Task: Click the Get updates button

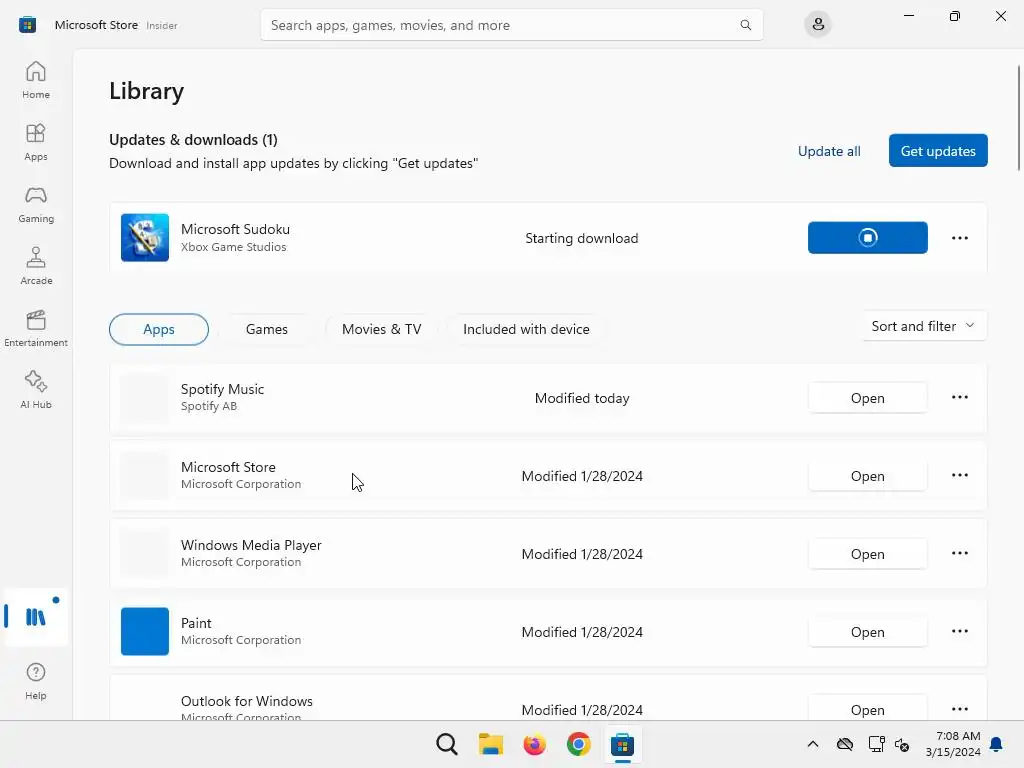Action: [938, 151]
